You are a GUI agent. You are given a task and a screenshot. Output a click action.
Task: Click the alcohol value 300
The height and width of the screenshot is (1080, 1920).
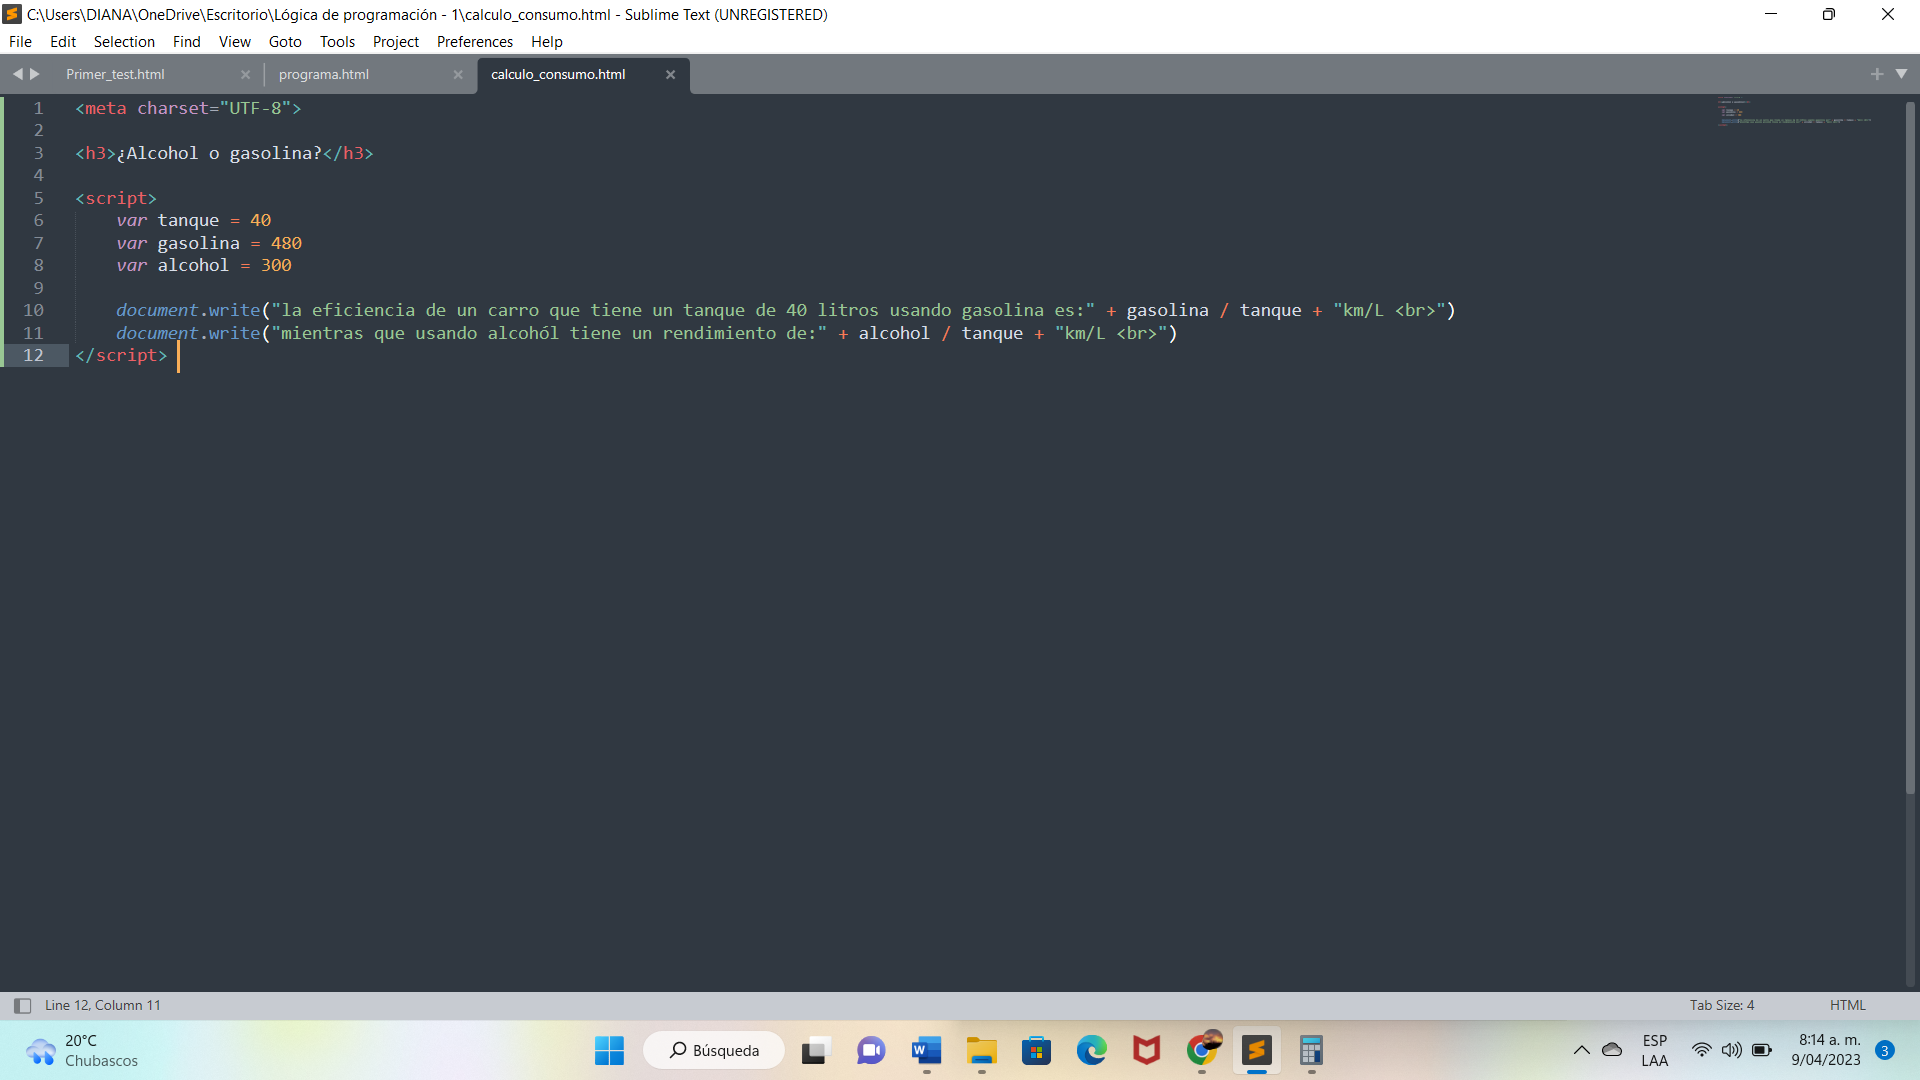[276, 265]
